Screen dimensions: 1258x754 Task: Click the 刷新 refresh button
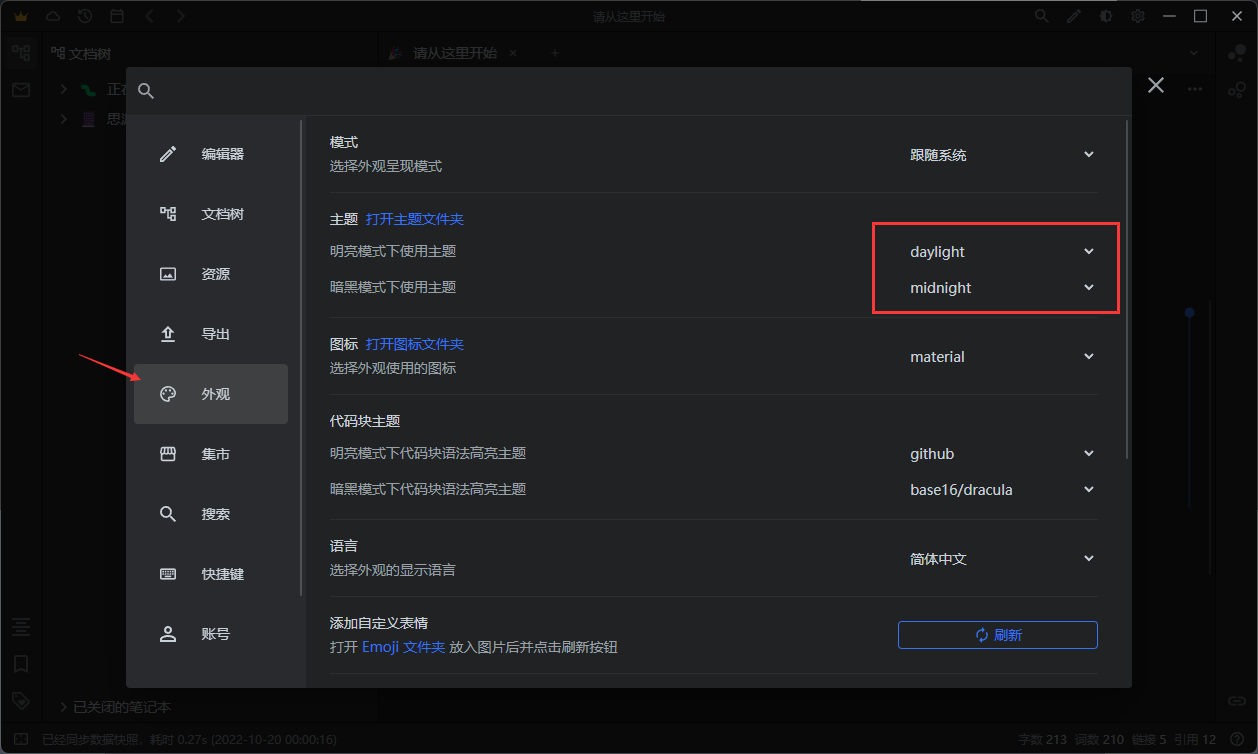[x=998, y=635]
